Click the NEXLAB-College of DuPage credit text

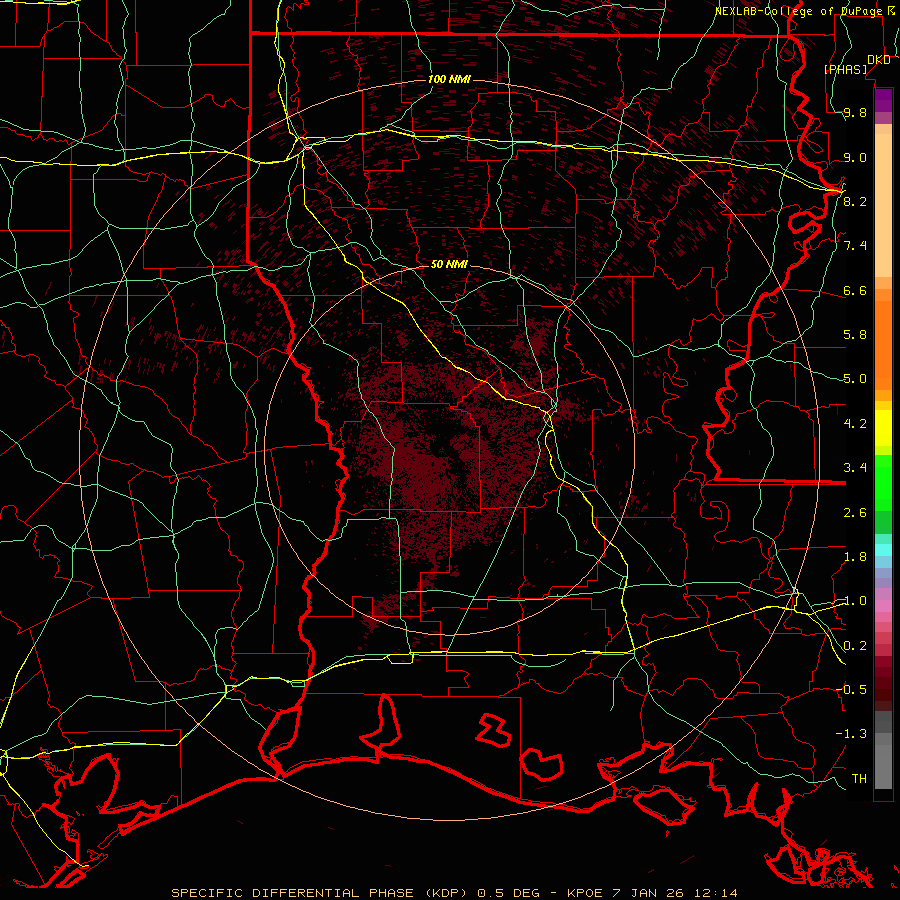[x=798, y=11]
